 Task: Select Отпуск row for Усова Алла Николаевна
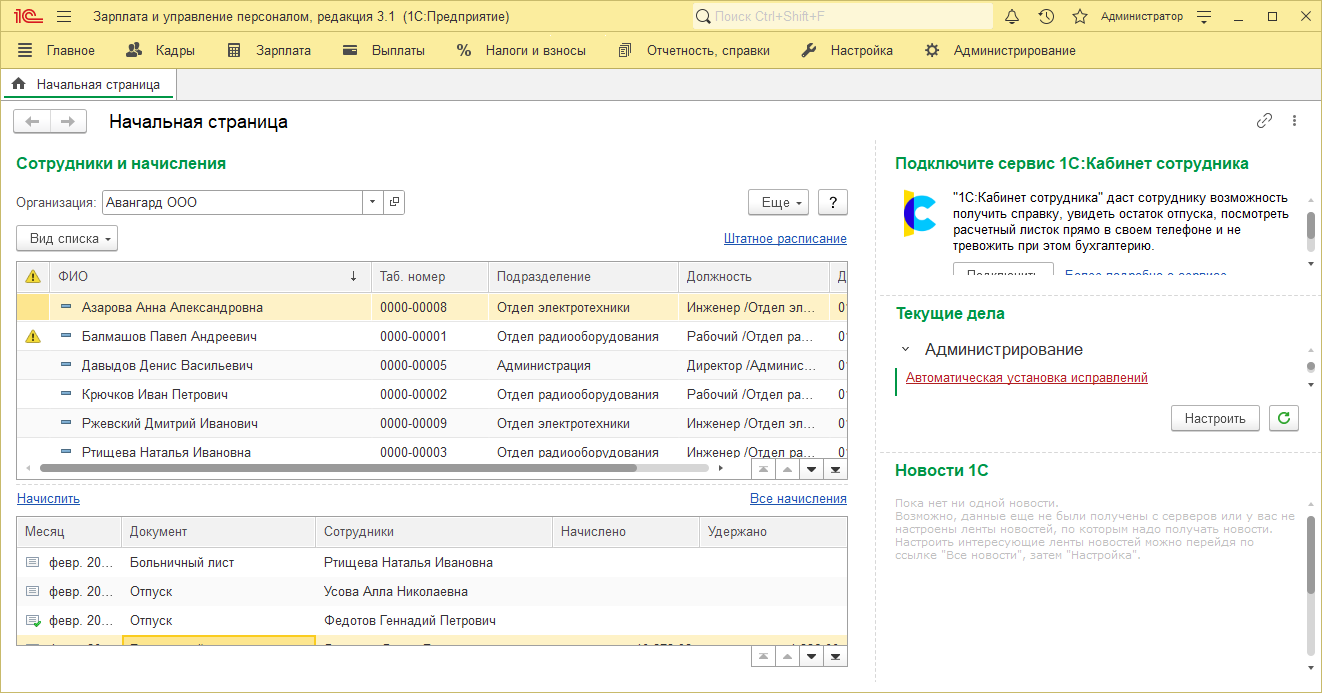click(x=432, y=592)
